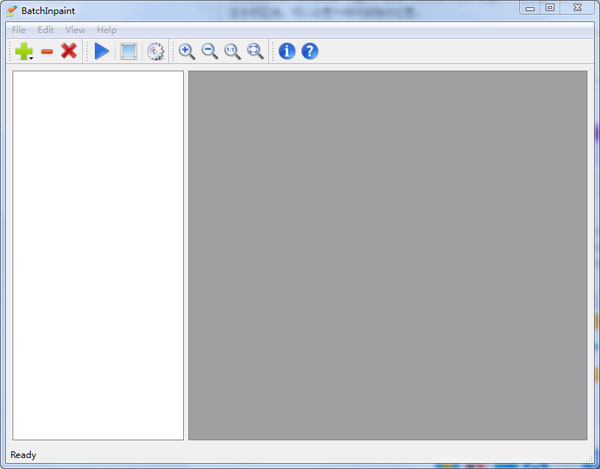The height and width of the screenshot is (469, 600).
Task: Click the red X Clear all icon
Action: point(69,51)
